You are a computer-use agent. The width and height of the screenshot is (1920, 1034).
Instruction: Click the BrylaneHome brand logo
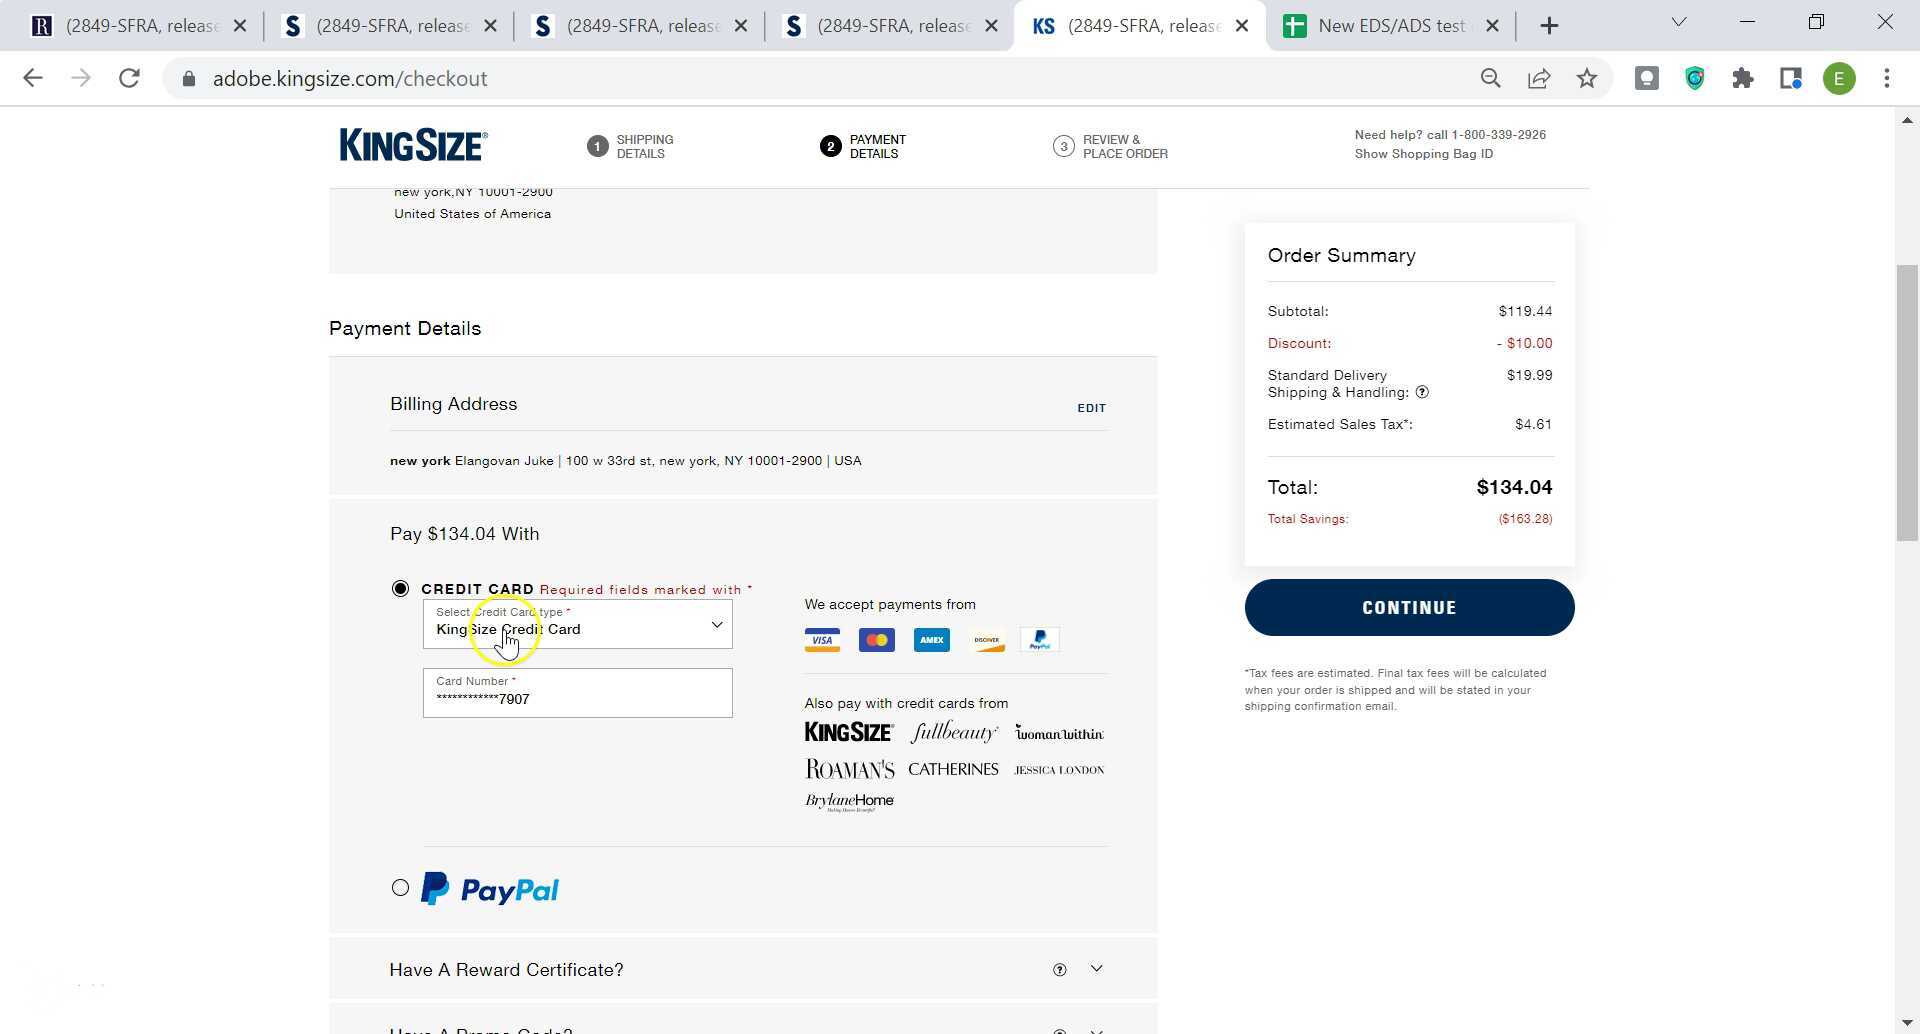pos(849,802)
